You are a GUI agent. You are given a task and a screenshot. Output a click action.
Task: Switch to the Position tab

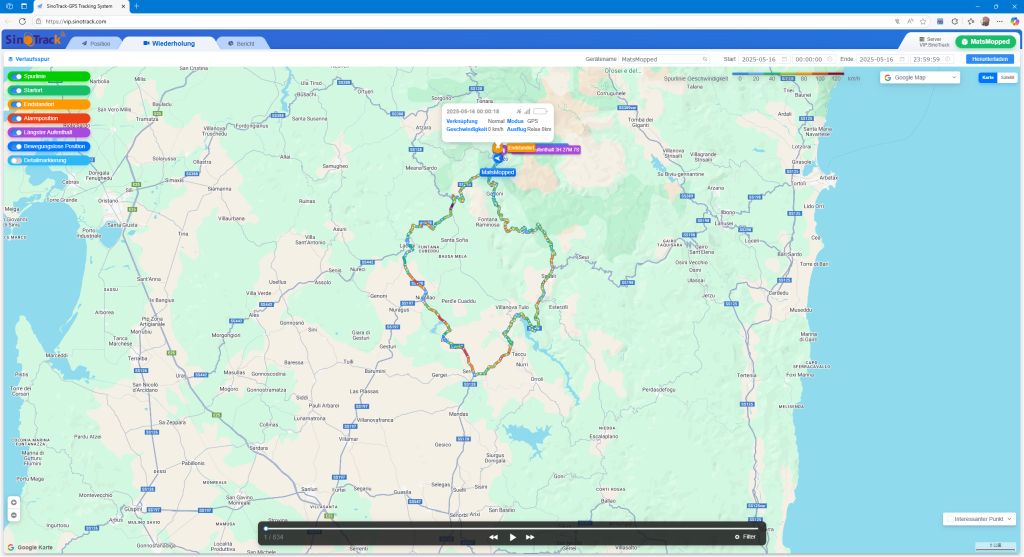pos(94,44)
